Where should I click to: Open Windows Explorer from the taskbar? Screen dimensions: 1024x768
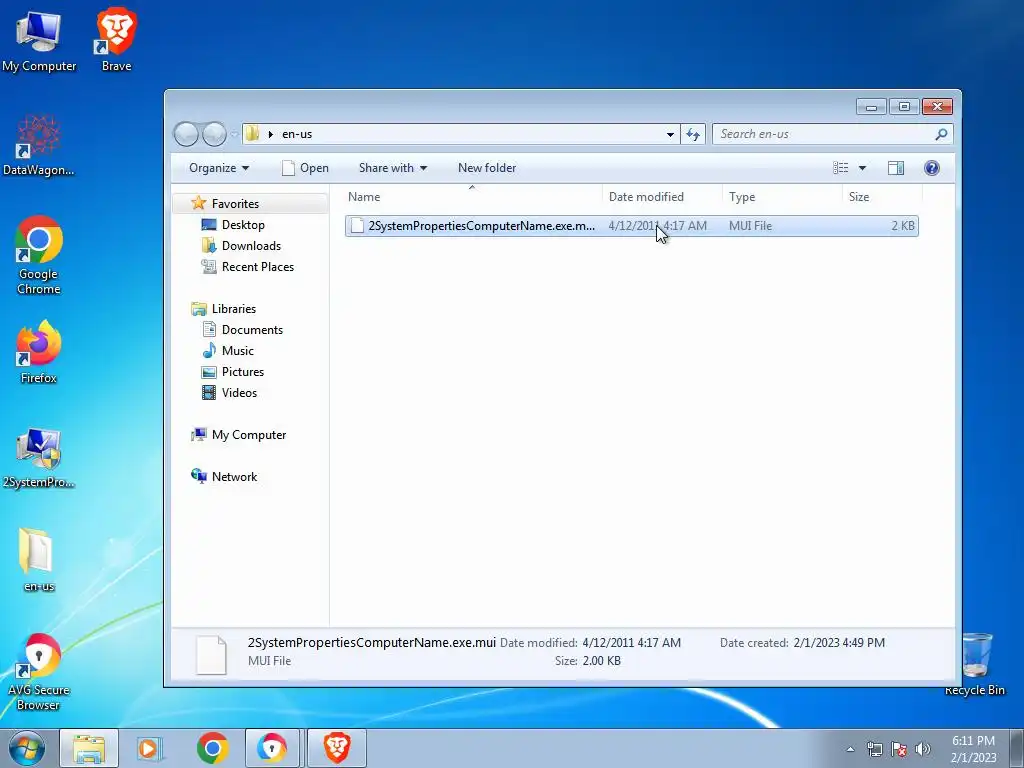pyautogui.click(x=89, y=748)
